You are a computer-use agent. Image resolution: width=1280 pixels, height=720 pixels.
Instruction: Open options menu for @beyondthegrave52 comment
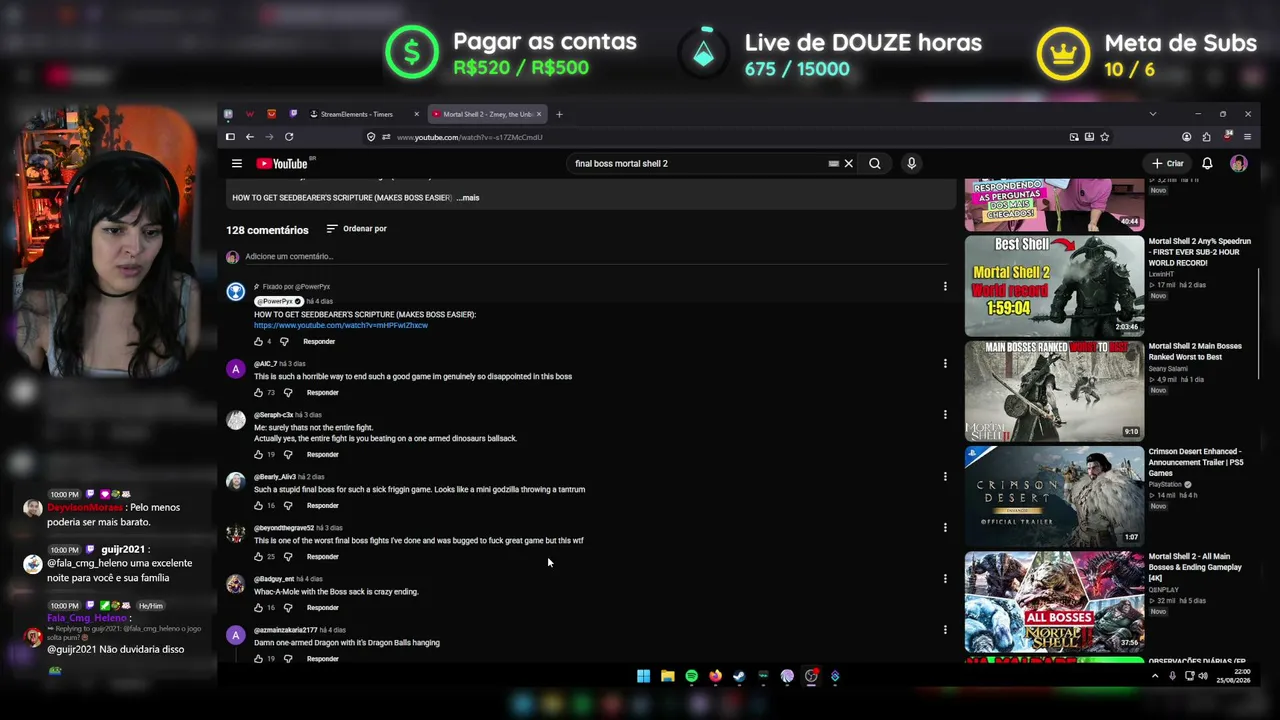(945, 528)
